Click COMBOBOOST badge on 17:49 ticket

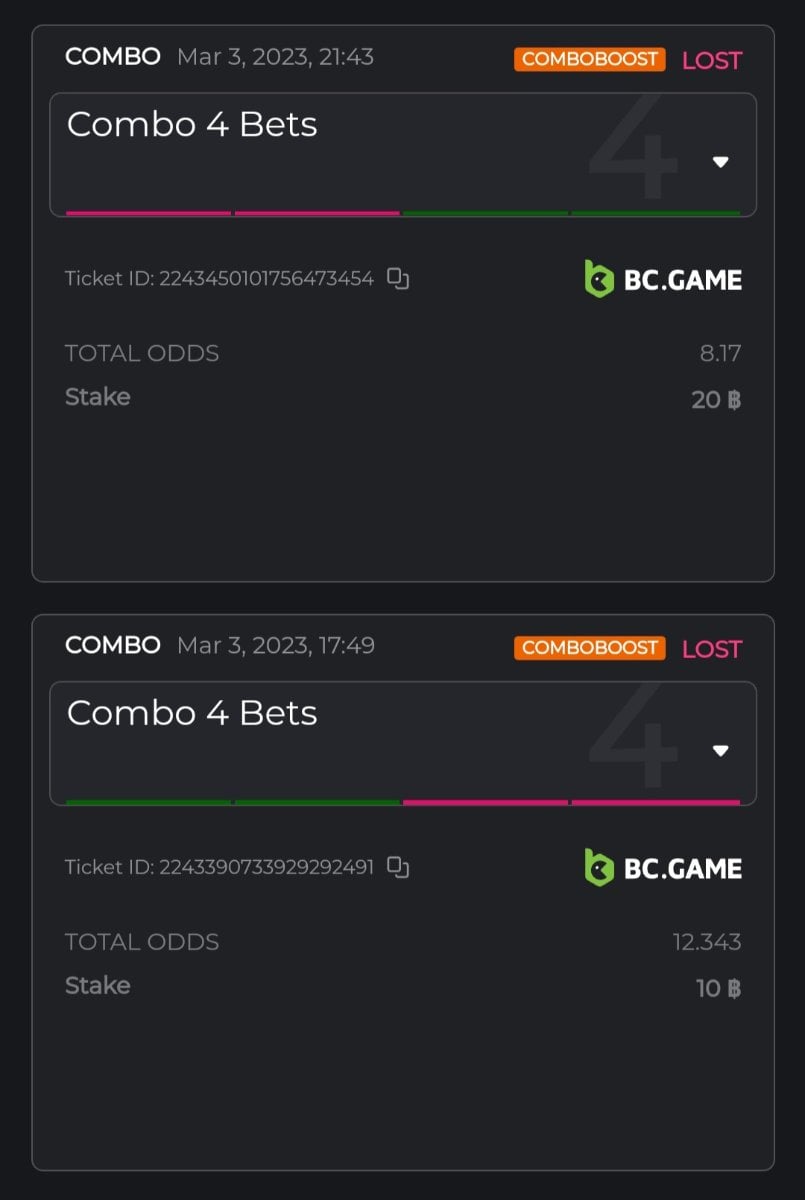[590, 647]
